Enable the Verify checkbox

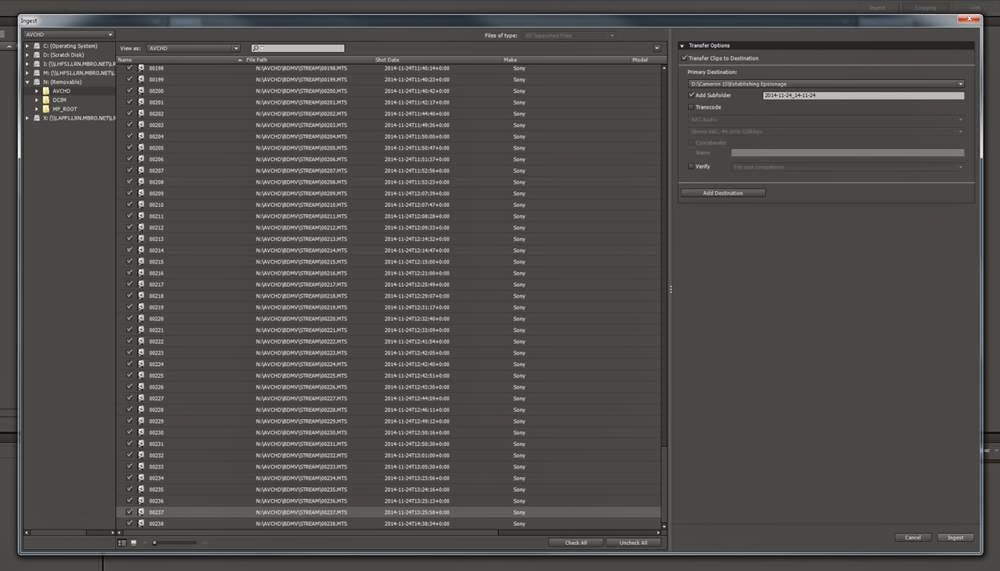tap(691, 167)
